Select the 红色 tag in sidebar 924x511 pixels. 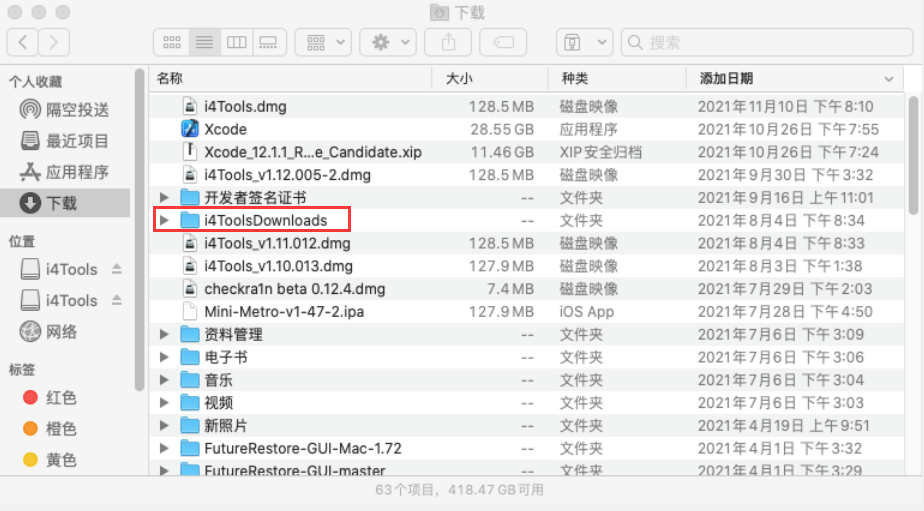pos(60,398)
